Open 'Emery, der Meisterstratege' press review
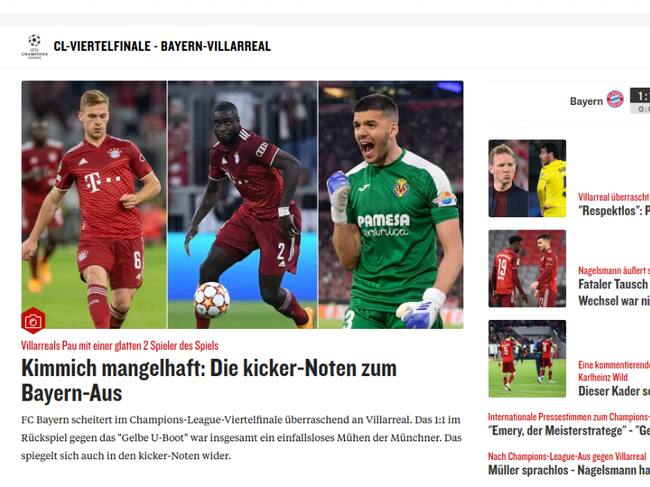Screen dimensions: 650x487 coord(569,431)
